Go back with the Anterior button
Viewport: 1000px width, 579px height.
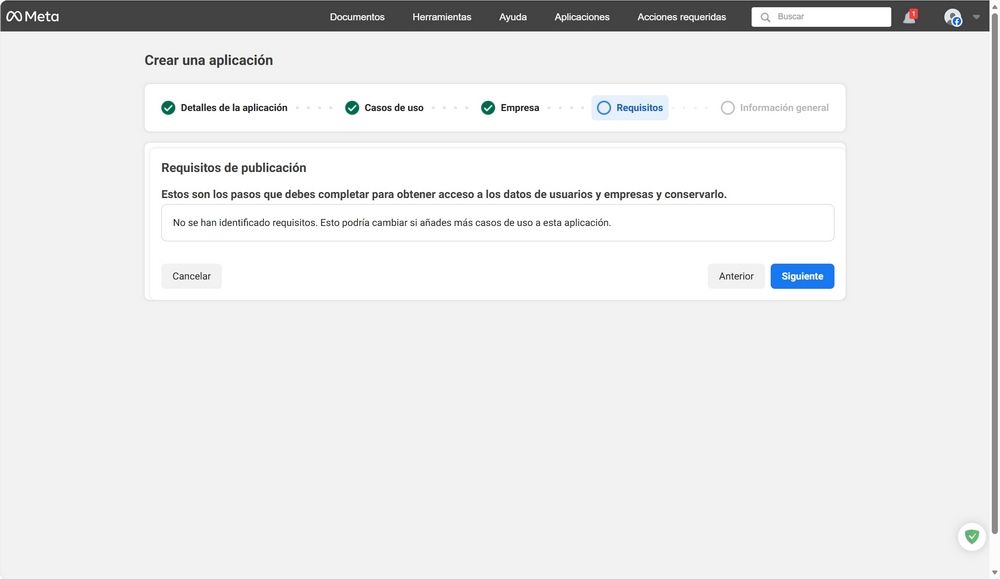(x=736, y=276)
